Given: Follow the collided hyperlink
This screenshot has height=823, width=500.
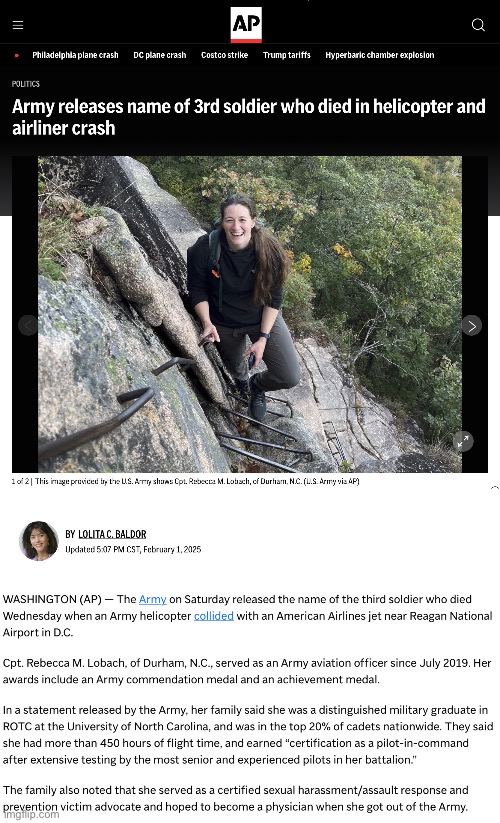Looking at the screenshot, I should point(214,616).
